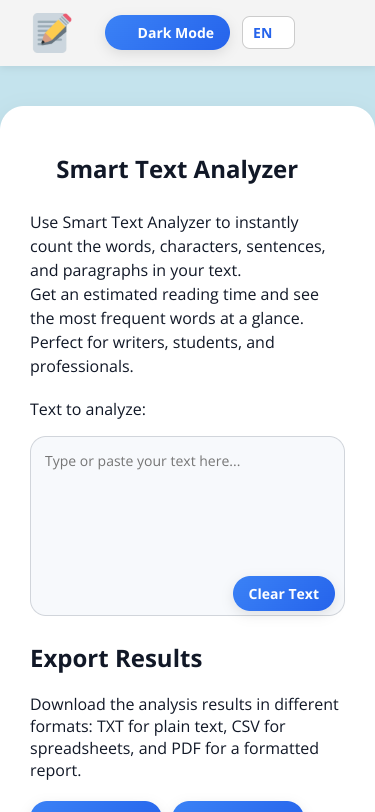Image resolution: width=375 pixels, height=812 pixels.
Task: Click the left blue export button
Action: coord(96,806)
